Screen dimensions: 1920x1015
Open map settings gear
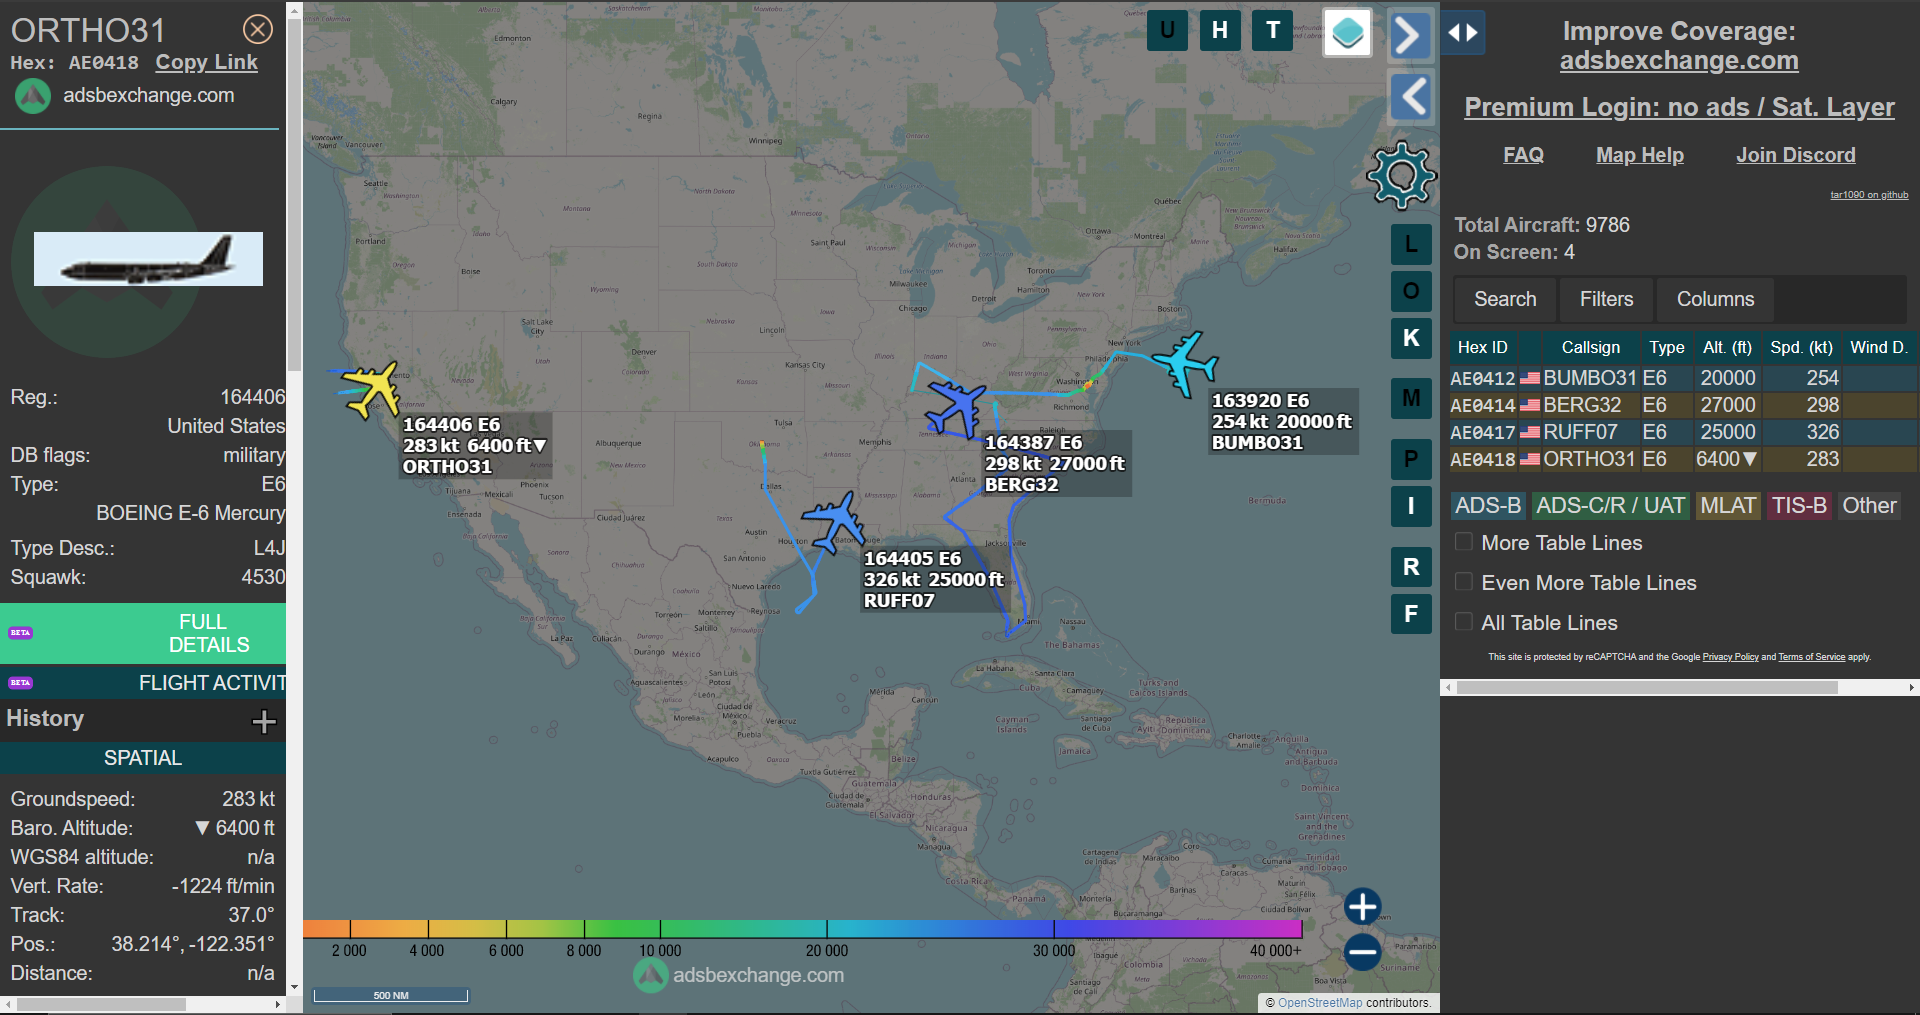point(1401,176)
